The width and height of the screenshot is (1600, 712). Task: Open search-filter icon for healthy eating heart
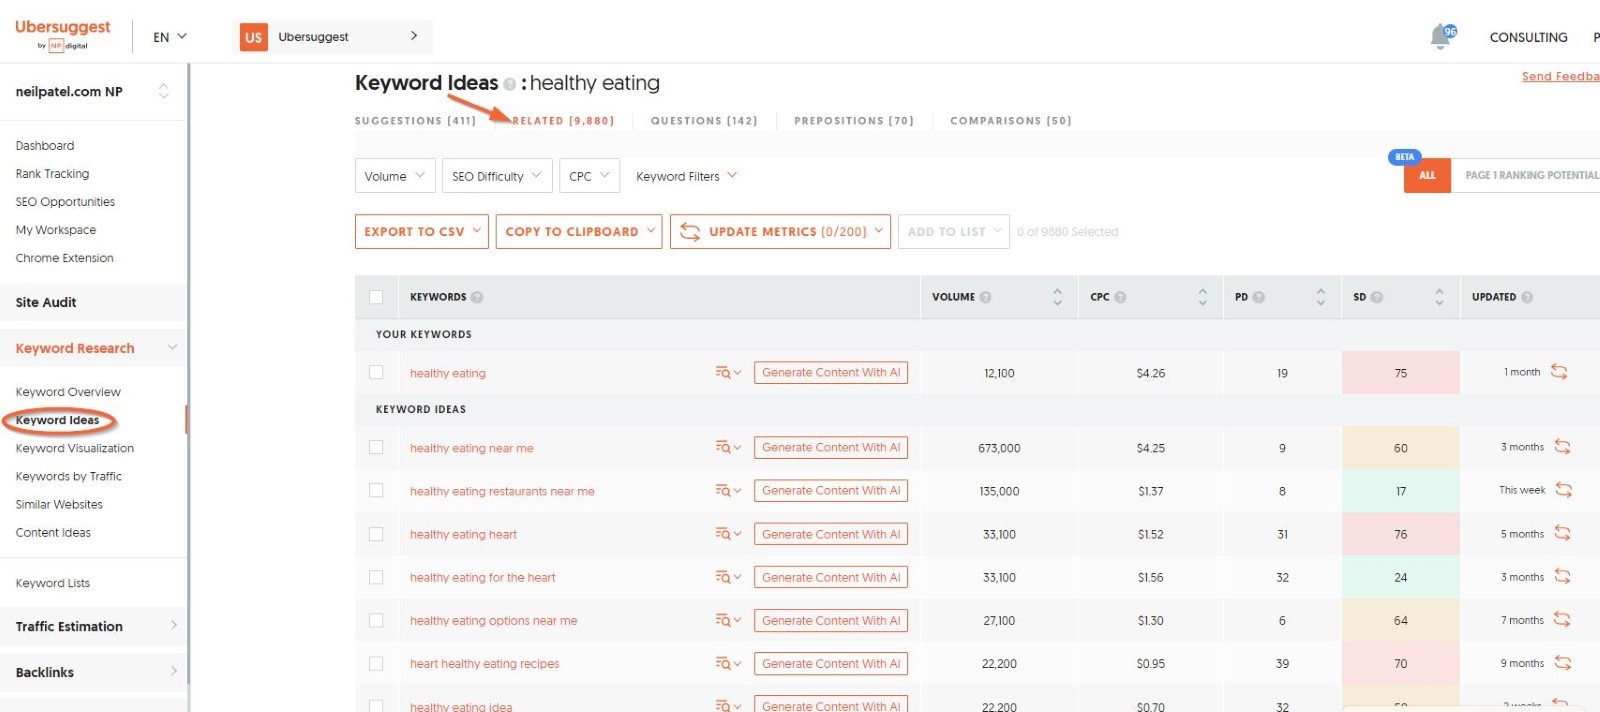tap(727, 534)
